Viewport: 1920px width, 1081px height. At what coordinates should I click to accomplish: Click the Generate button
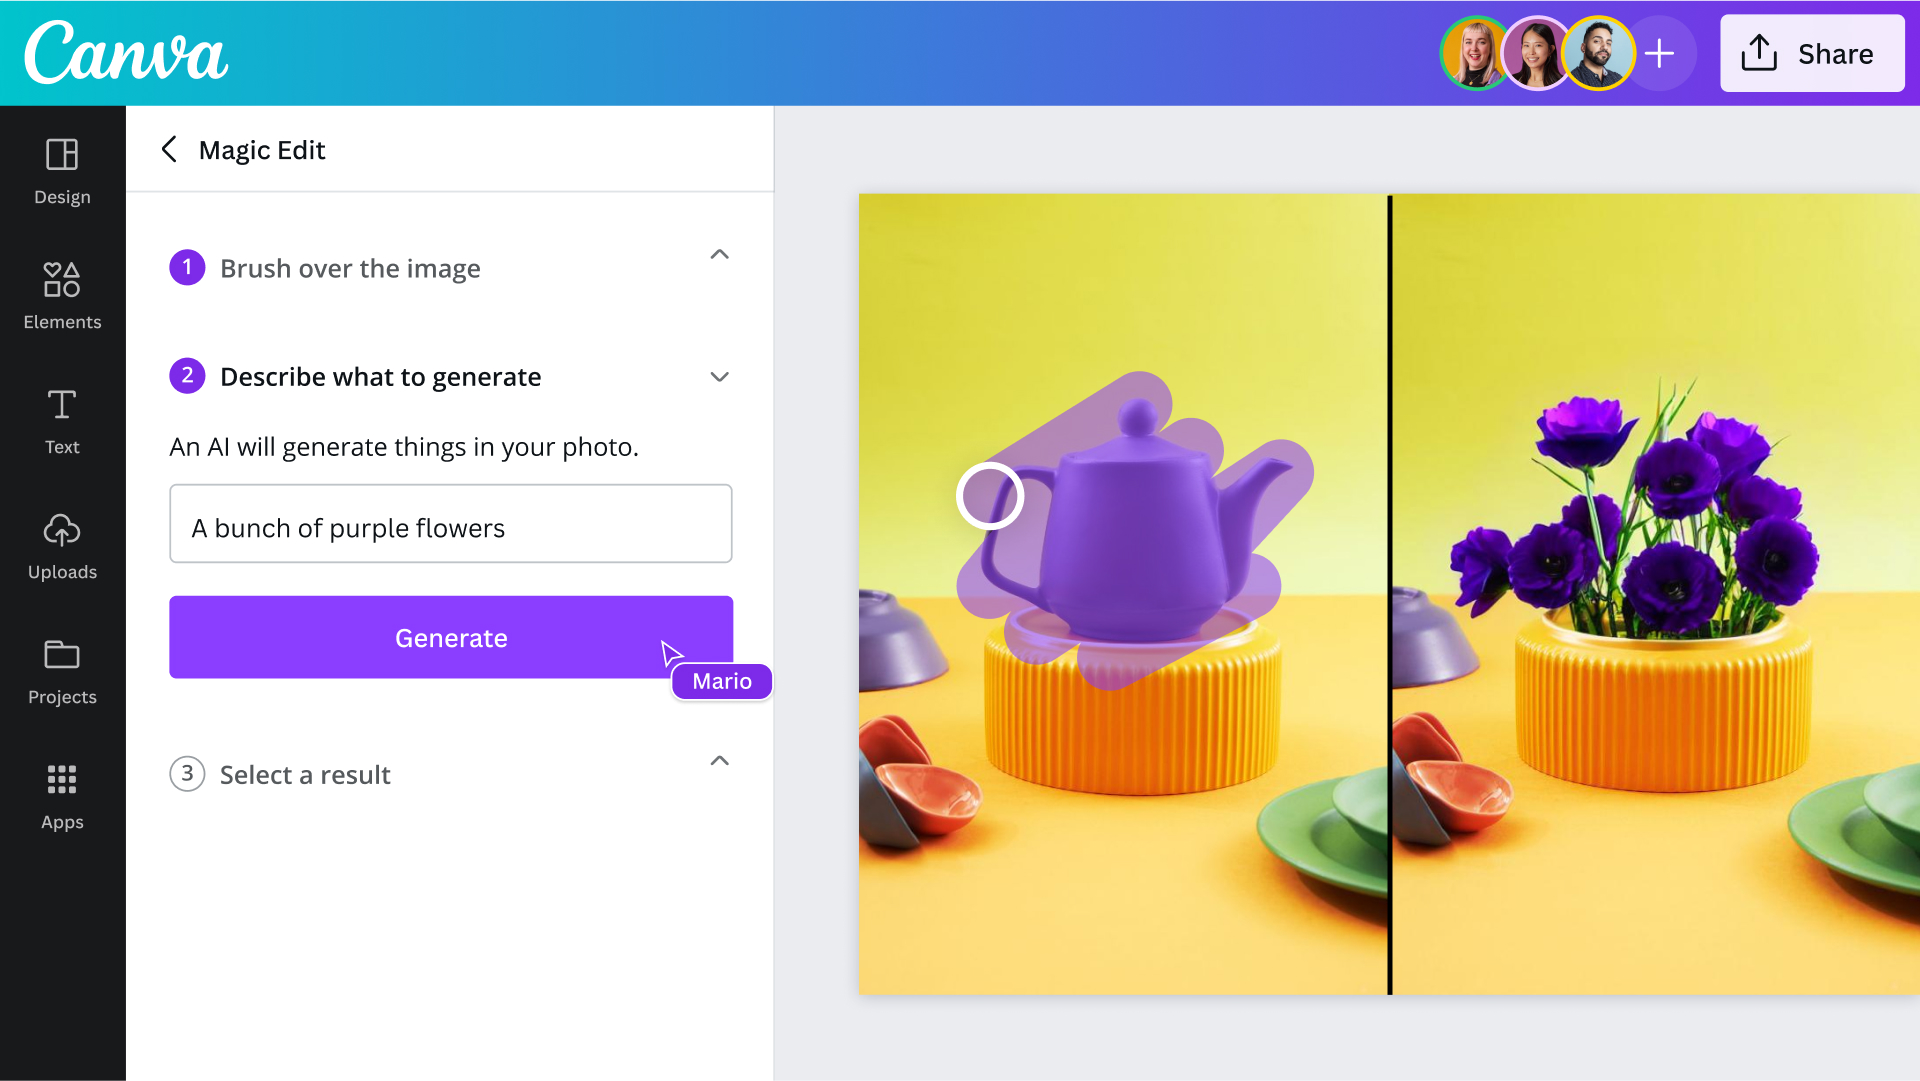click(451, 637)
